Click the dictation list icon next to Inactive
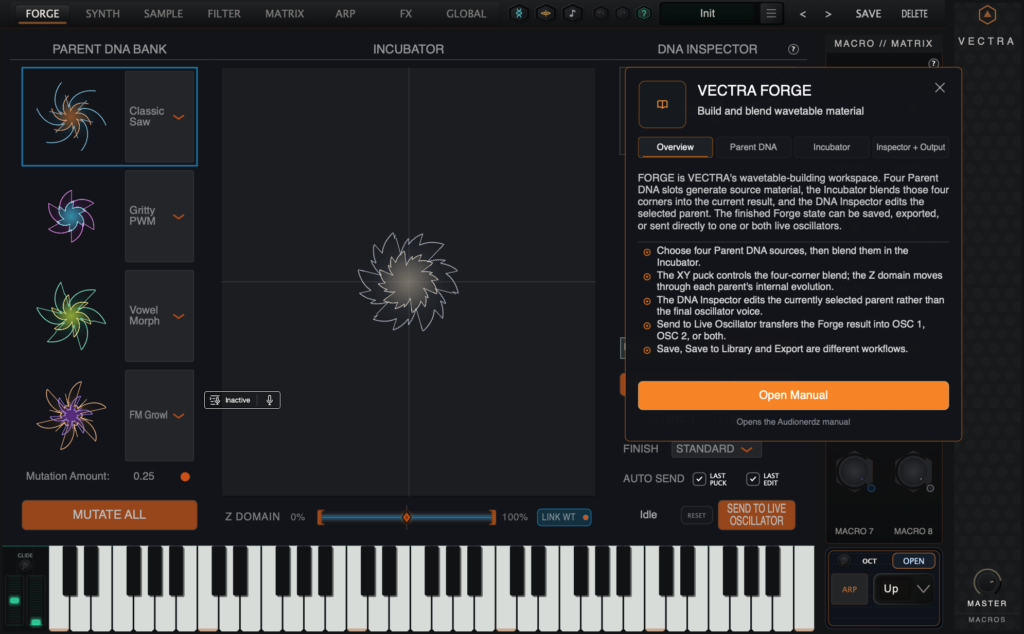 (x=215, y=400)
